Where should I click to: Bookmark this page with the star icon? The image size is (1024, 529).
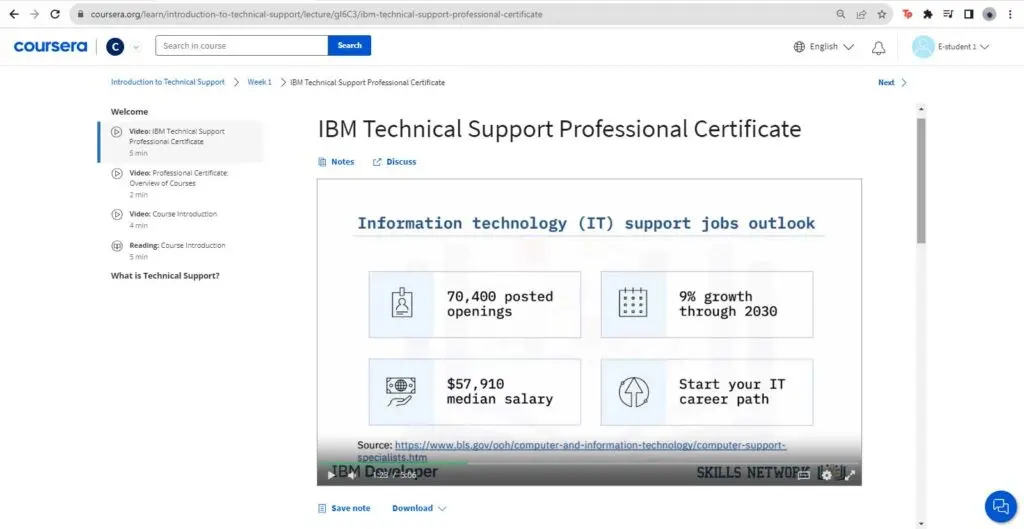tap(882, 14)
